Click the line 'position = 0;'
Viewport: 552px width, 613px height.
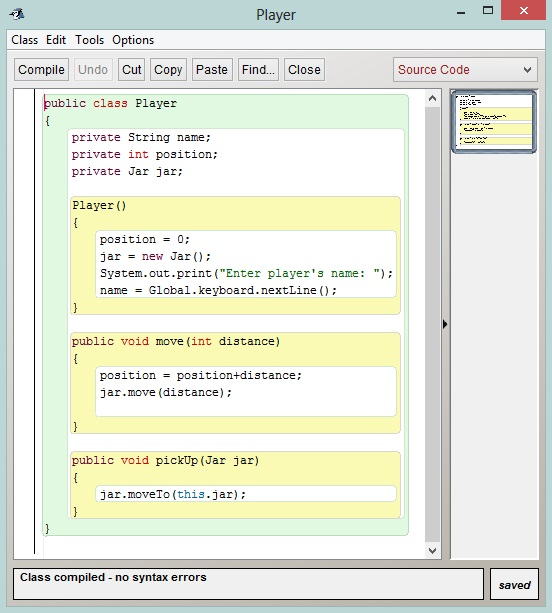145,239
